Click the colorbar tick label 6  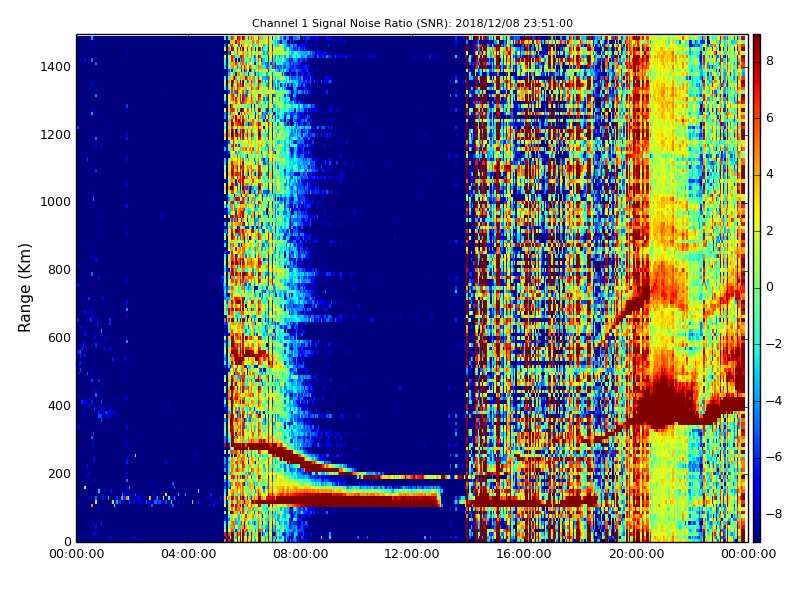click(770, 118)
